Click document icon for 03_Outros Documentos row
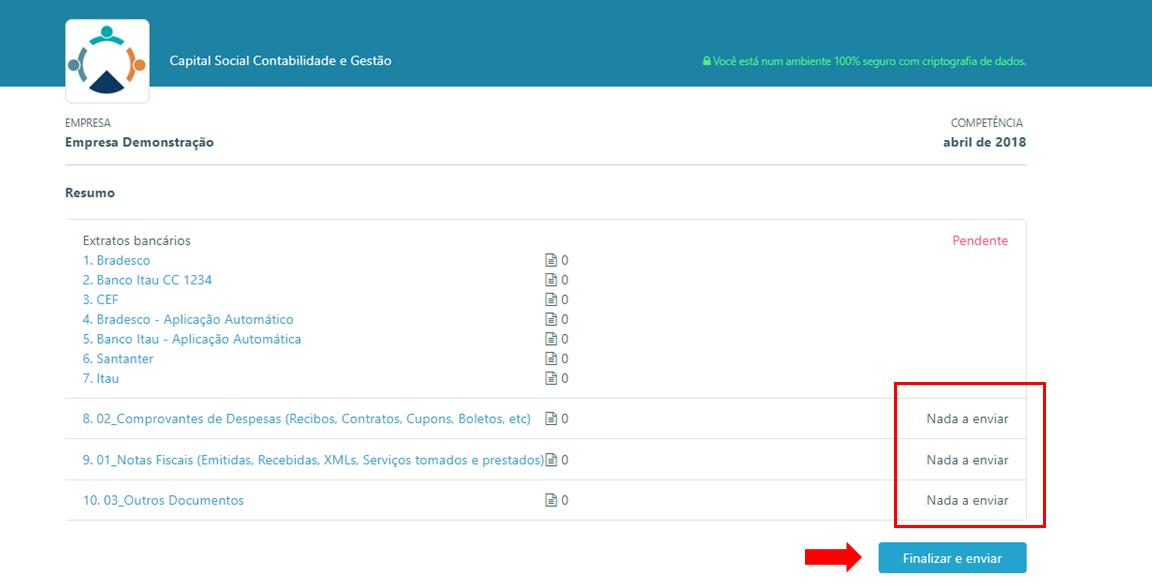Screen dimensions: 1152x583 point(550,501)
